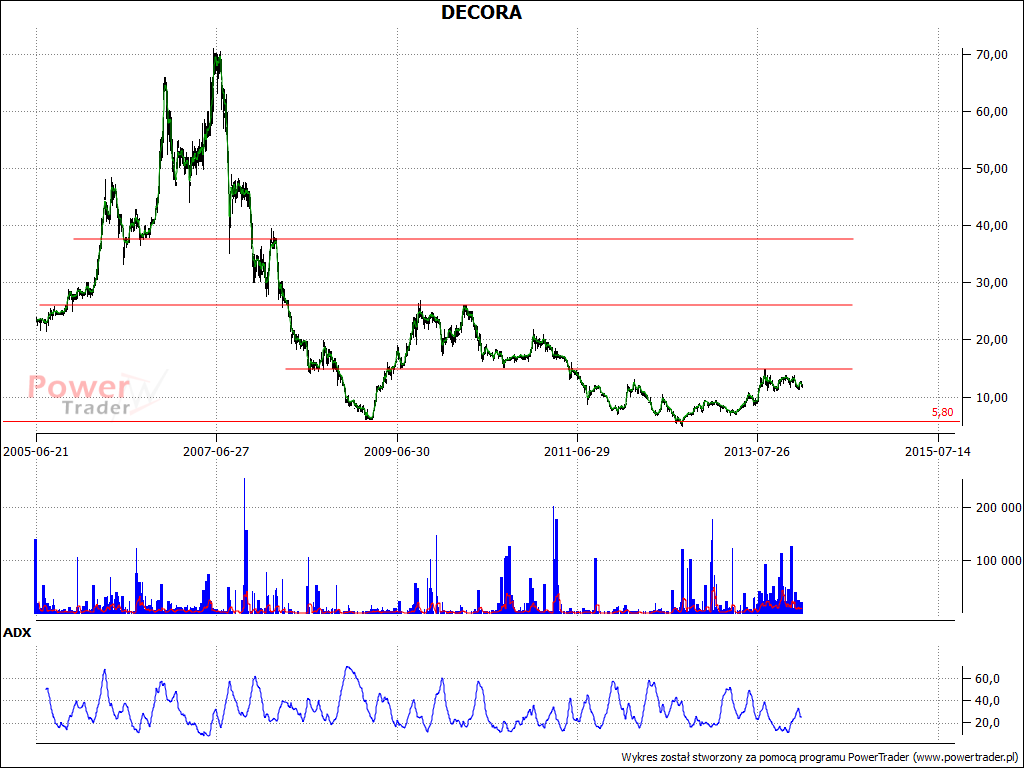Select the 30,00 price axis label

tap(991, 283)
